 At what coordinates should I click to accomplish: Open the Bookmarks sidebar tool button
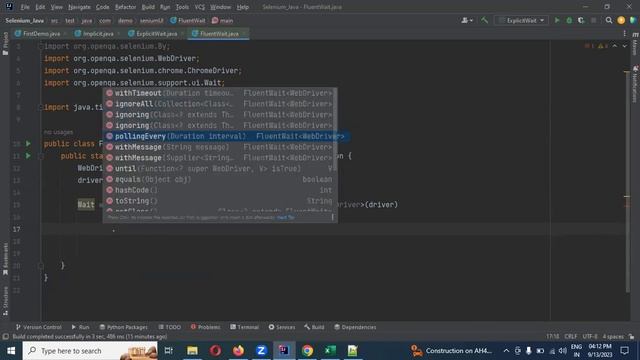[x=5, y=259]
